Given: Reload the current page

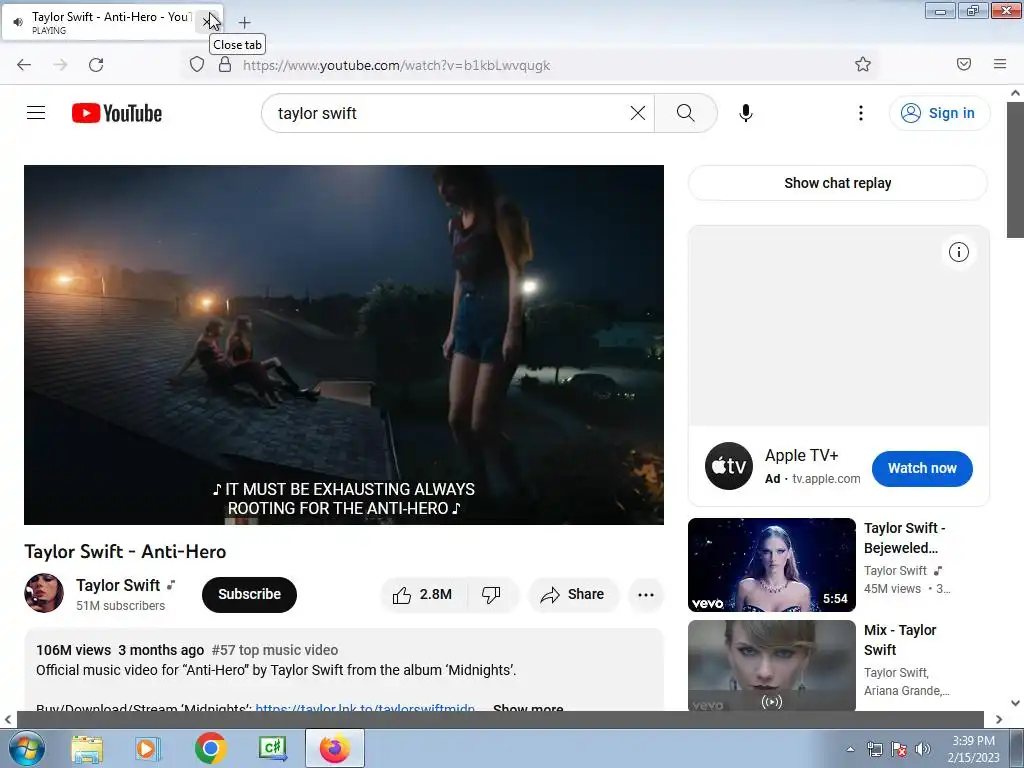Looking at the screenshot, I should 96,65.
